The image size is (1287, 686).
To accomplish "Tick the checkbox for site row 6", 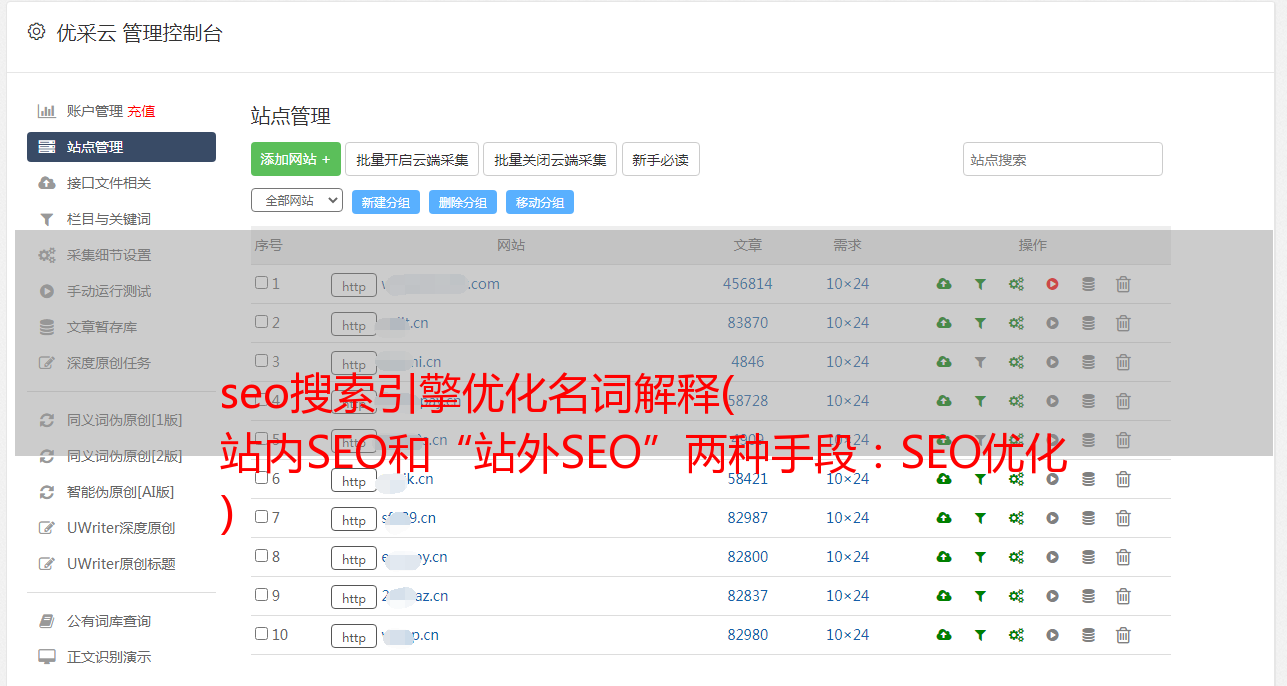I will [261, 478].
